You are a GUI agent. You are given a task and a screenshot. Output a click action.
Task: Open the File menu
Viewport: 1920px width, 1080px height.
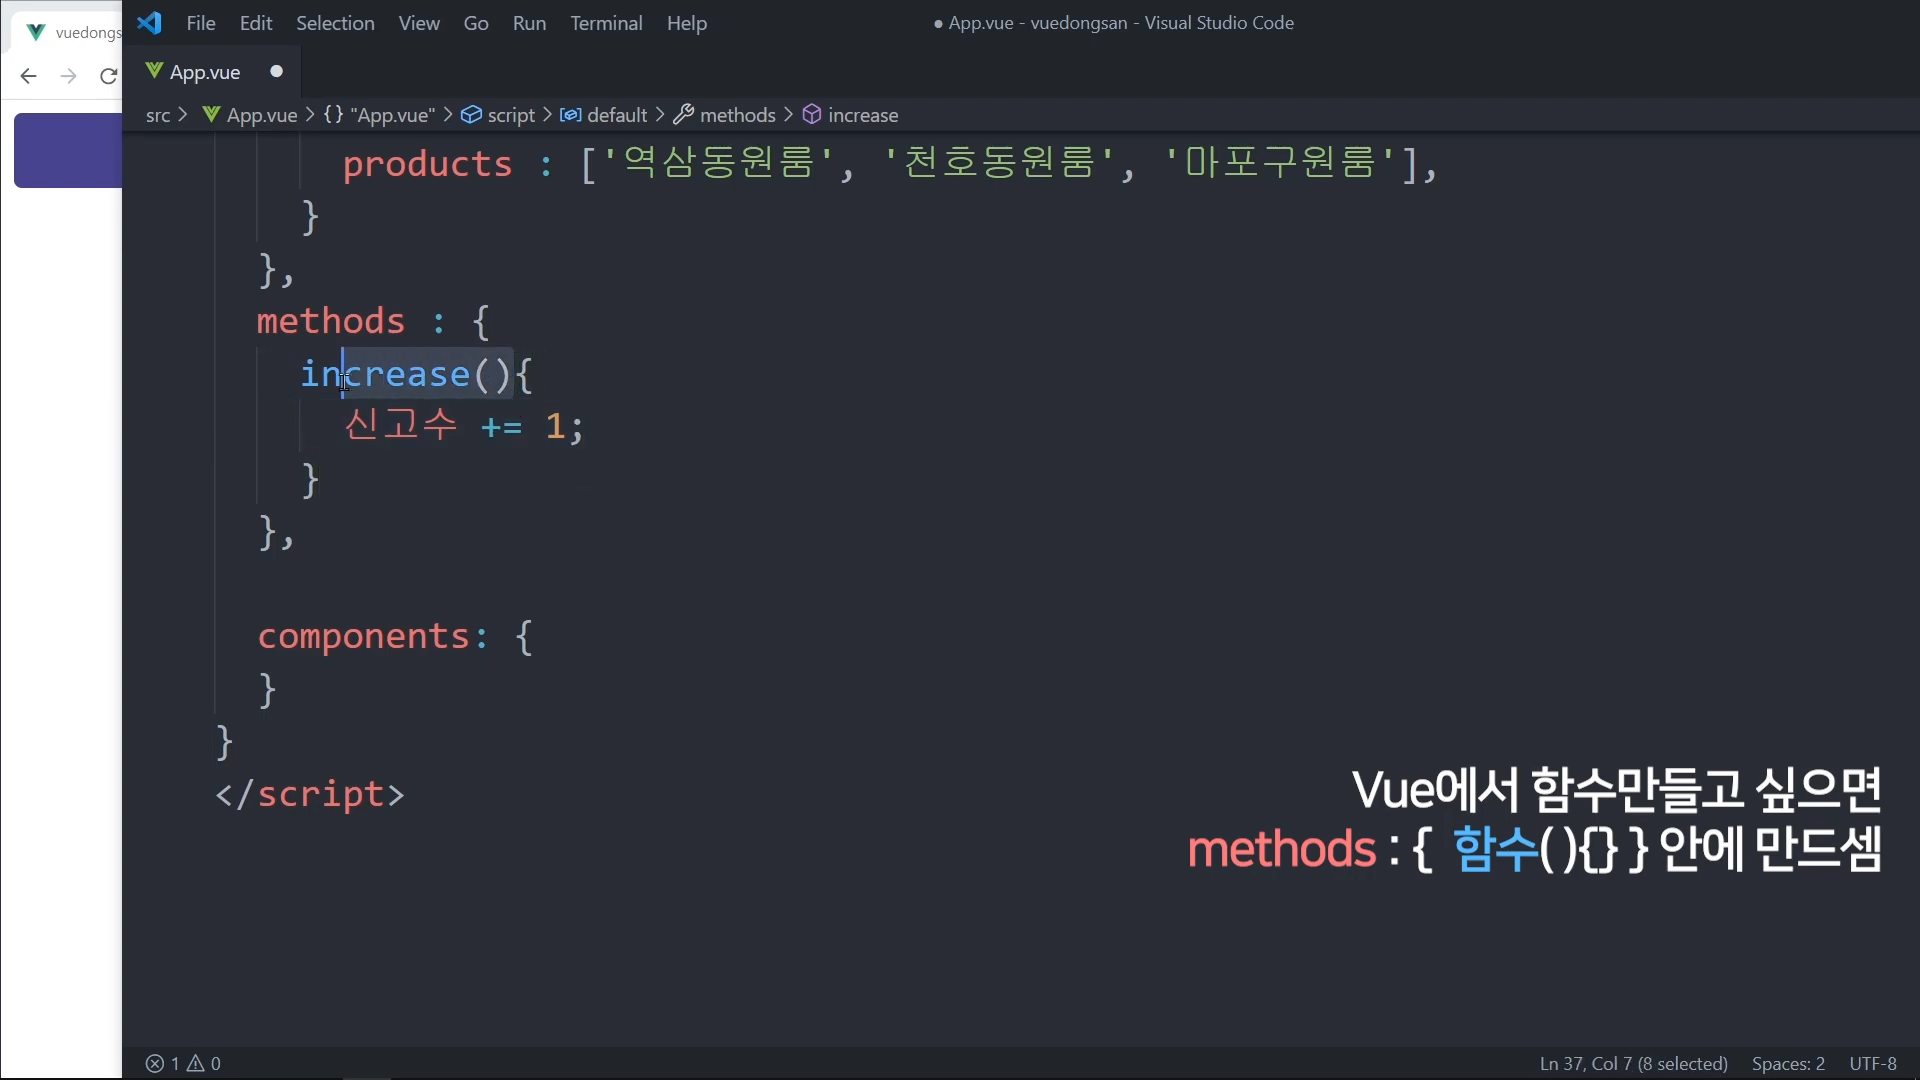coord(201,23)
